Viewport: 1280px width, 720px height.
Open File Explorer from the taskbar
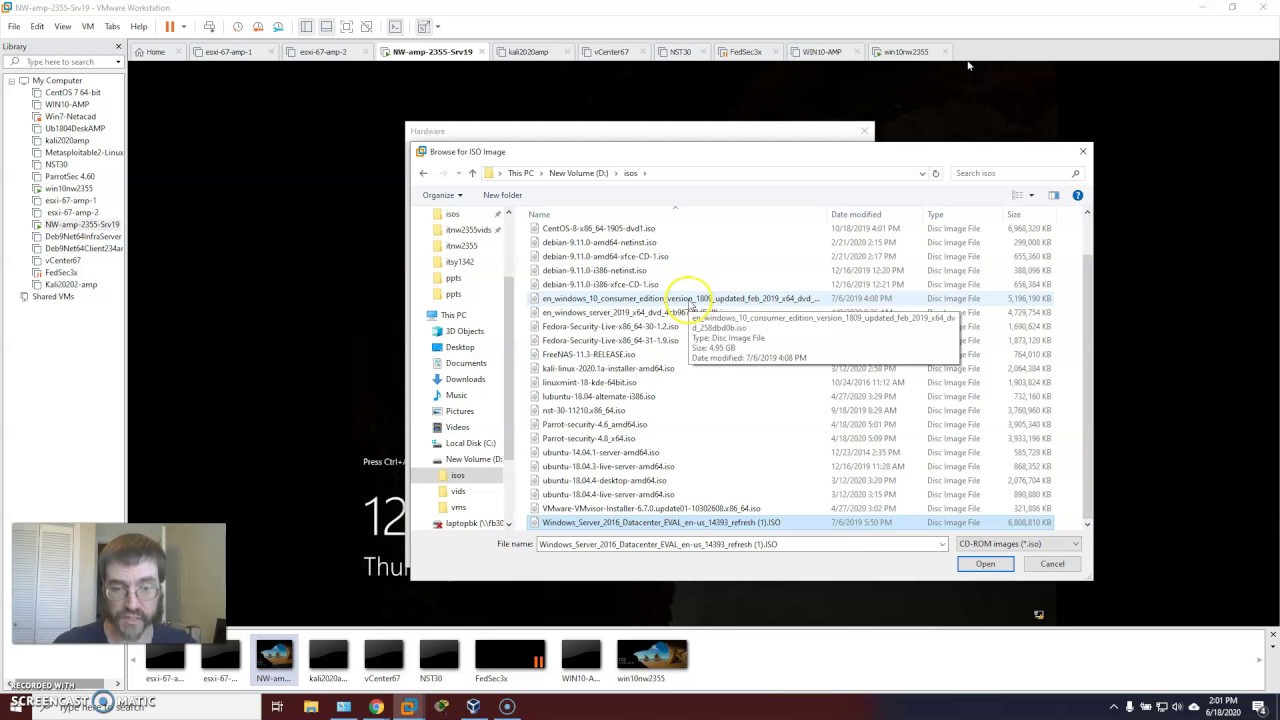click(311, 707)
